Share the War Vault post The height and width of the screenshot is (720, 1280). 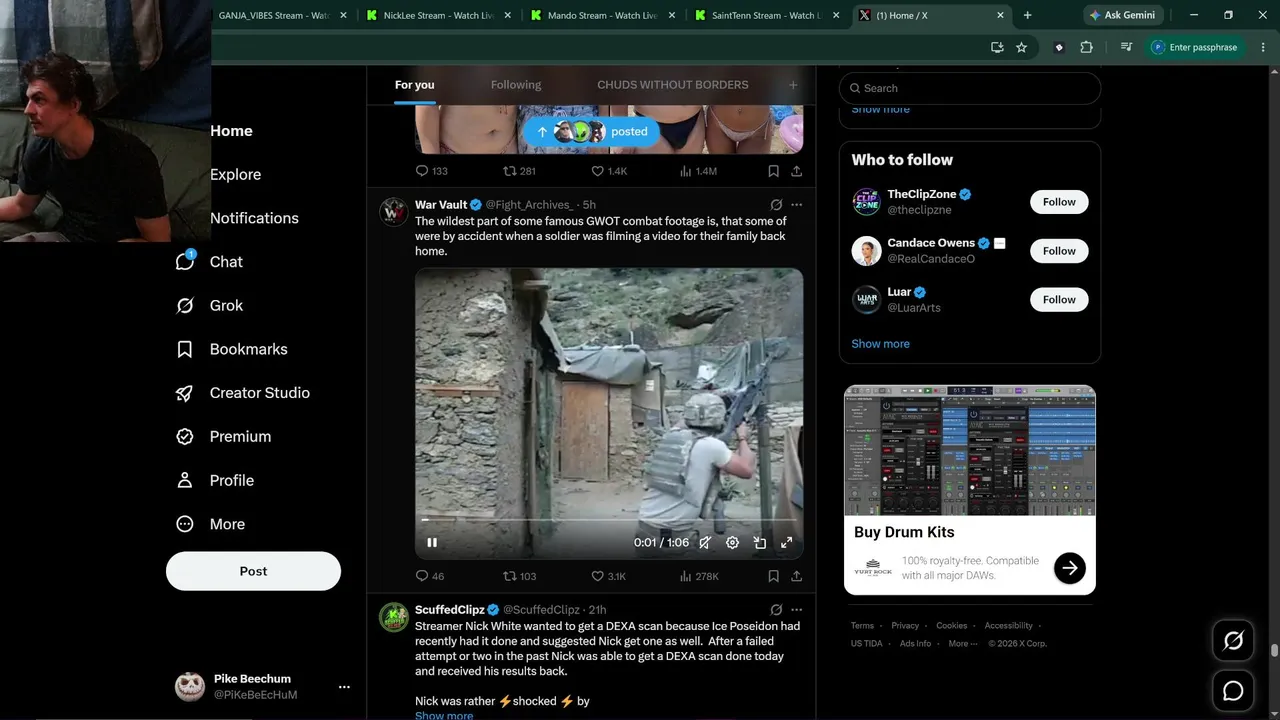click(797, 576)
